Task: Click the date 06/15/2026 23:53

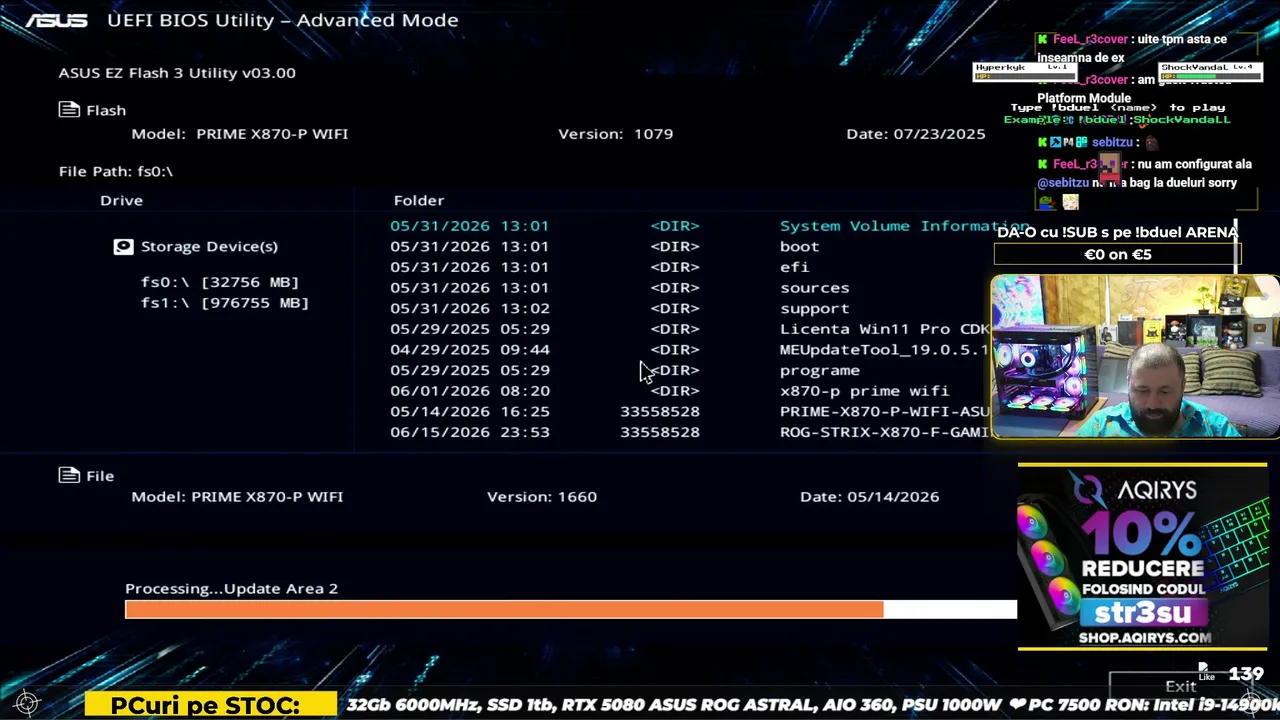Action: point(469,432)
